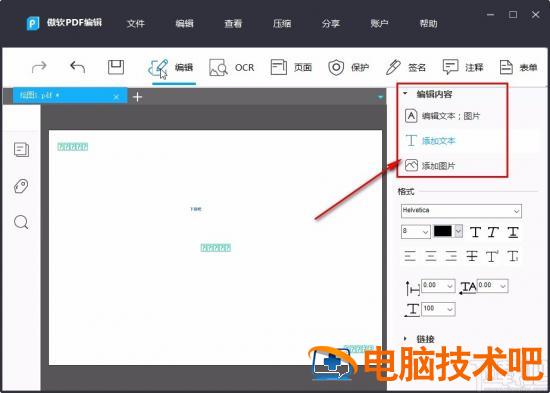Save the document with the floppy disk icon
The height and width of the screenshot is (393, 550).
click(x=116, y=67)
